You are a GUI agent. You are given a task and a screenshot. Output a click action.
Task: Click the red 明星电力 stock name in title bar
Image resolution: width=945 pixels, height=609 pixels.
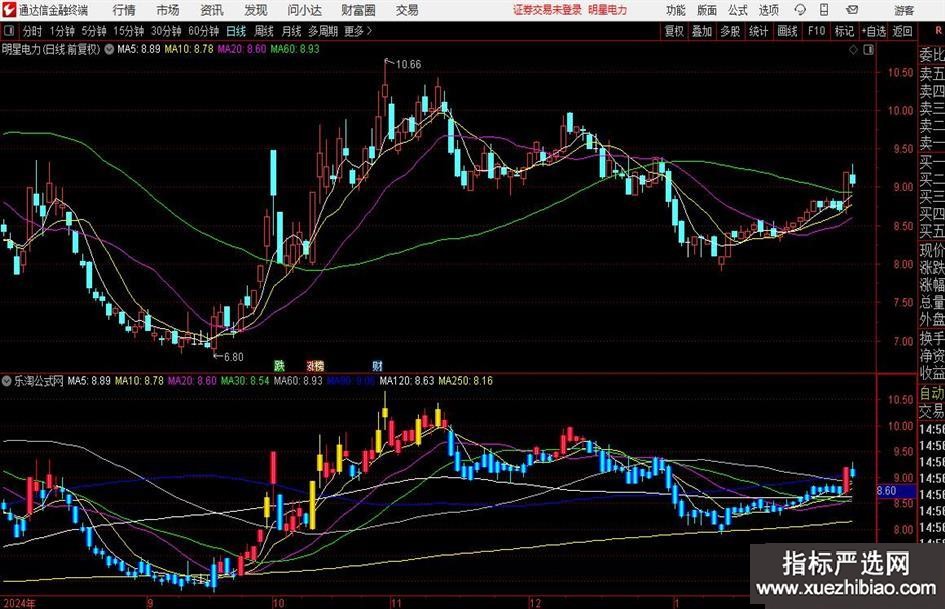[x=608, y=10]
